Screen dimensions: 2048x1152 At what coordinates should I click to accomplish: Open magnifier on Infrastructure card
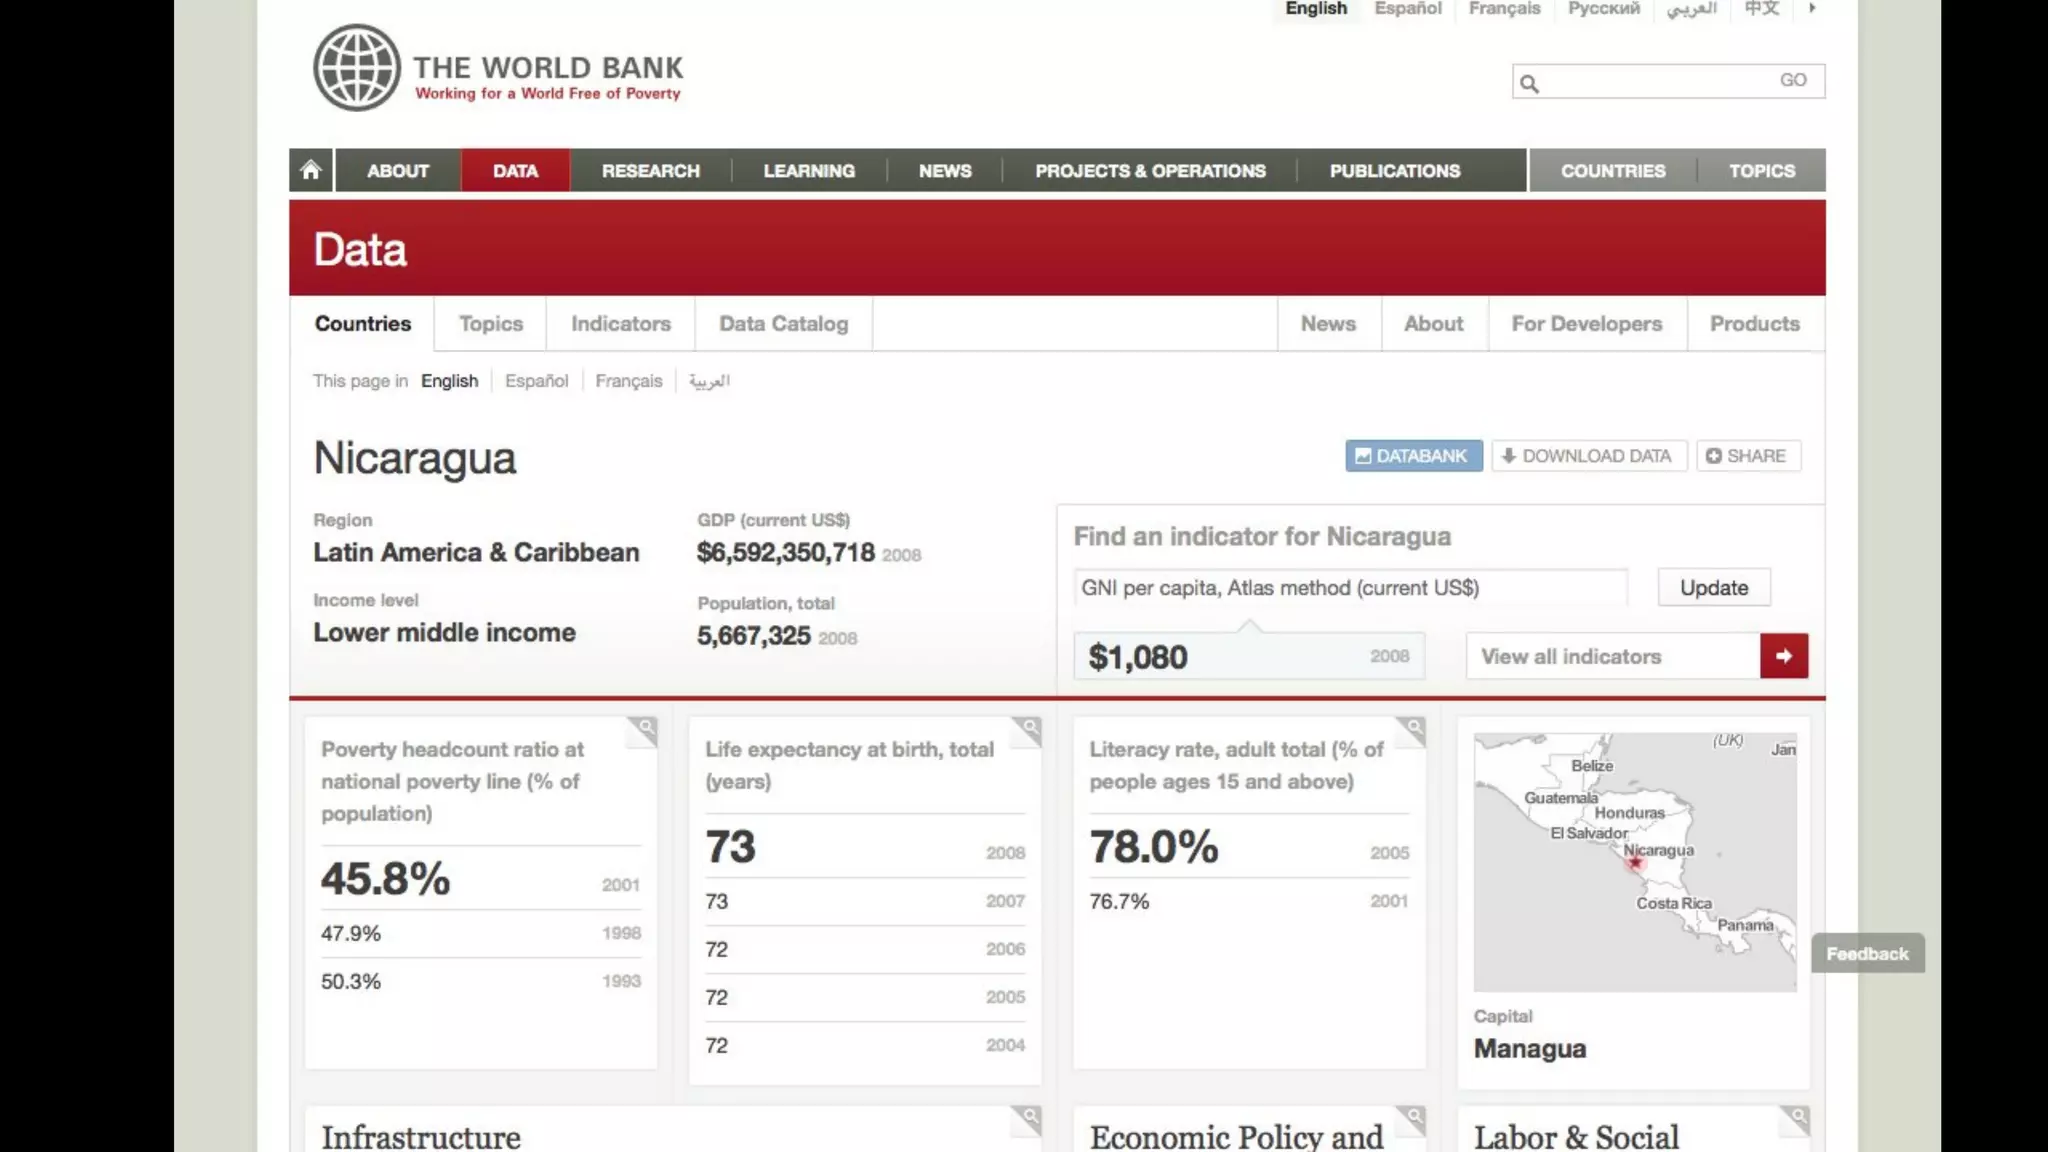[x=1029, y=1116]
